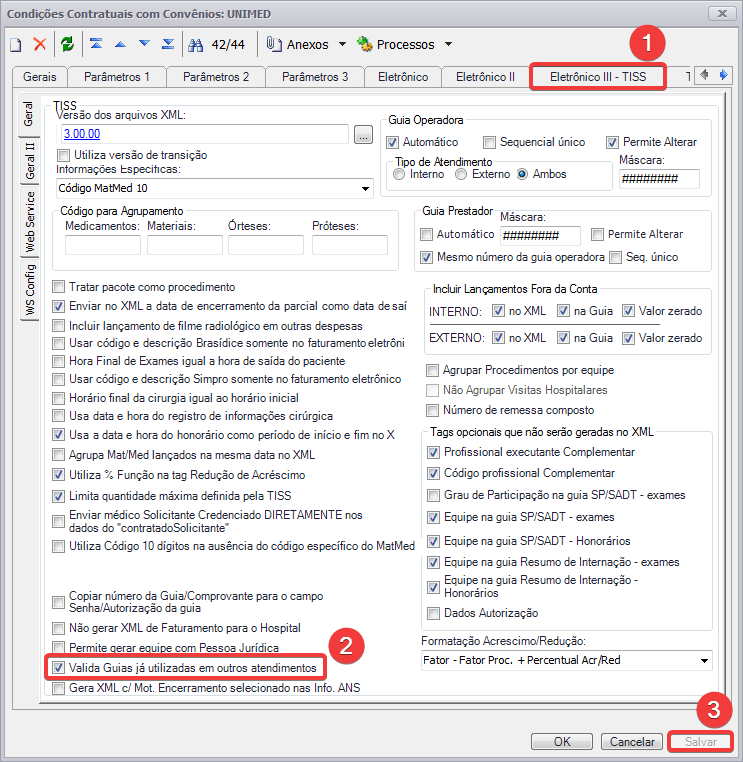This screenshot has height=762, width=743.
Task: Close the Condições Contratuais window
Action: coord(722,14)
